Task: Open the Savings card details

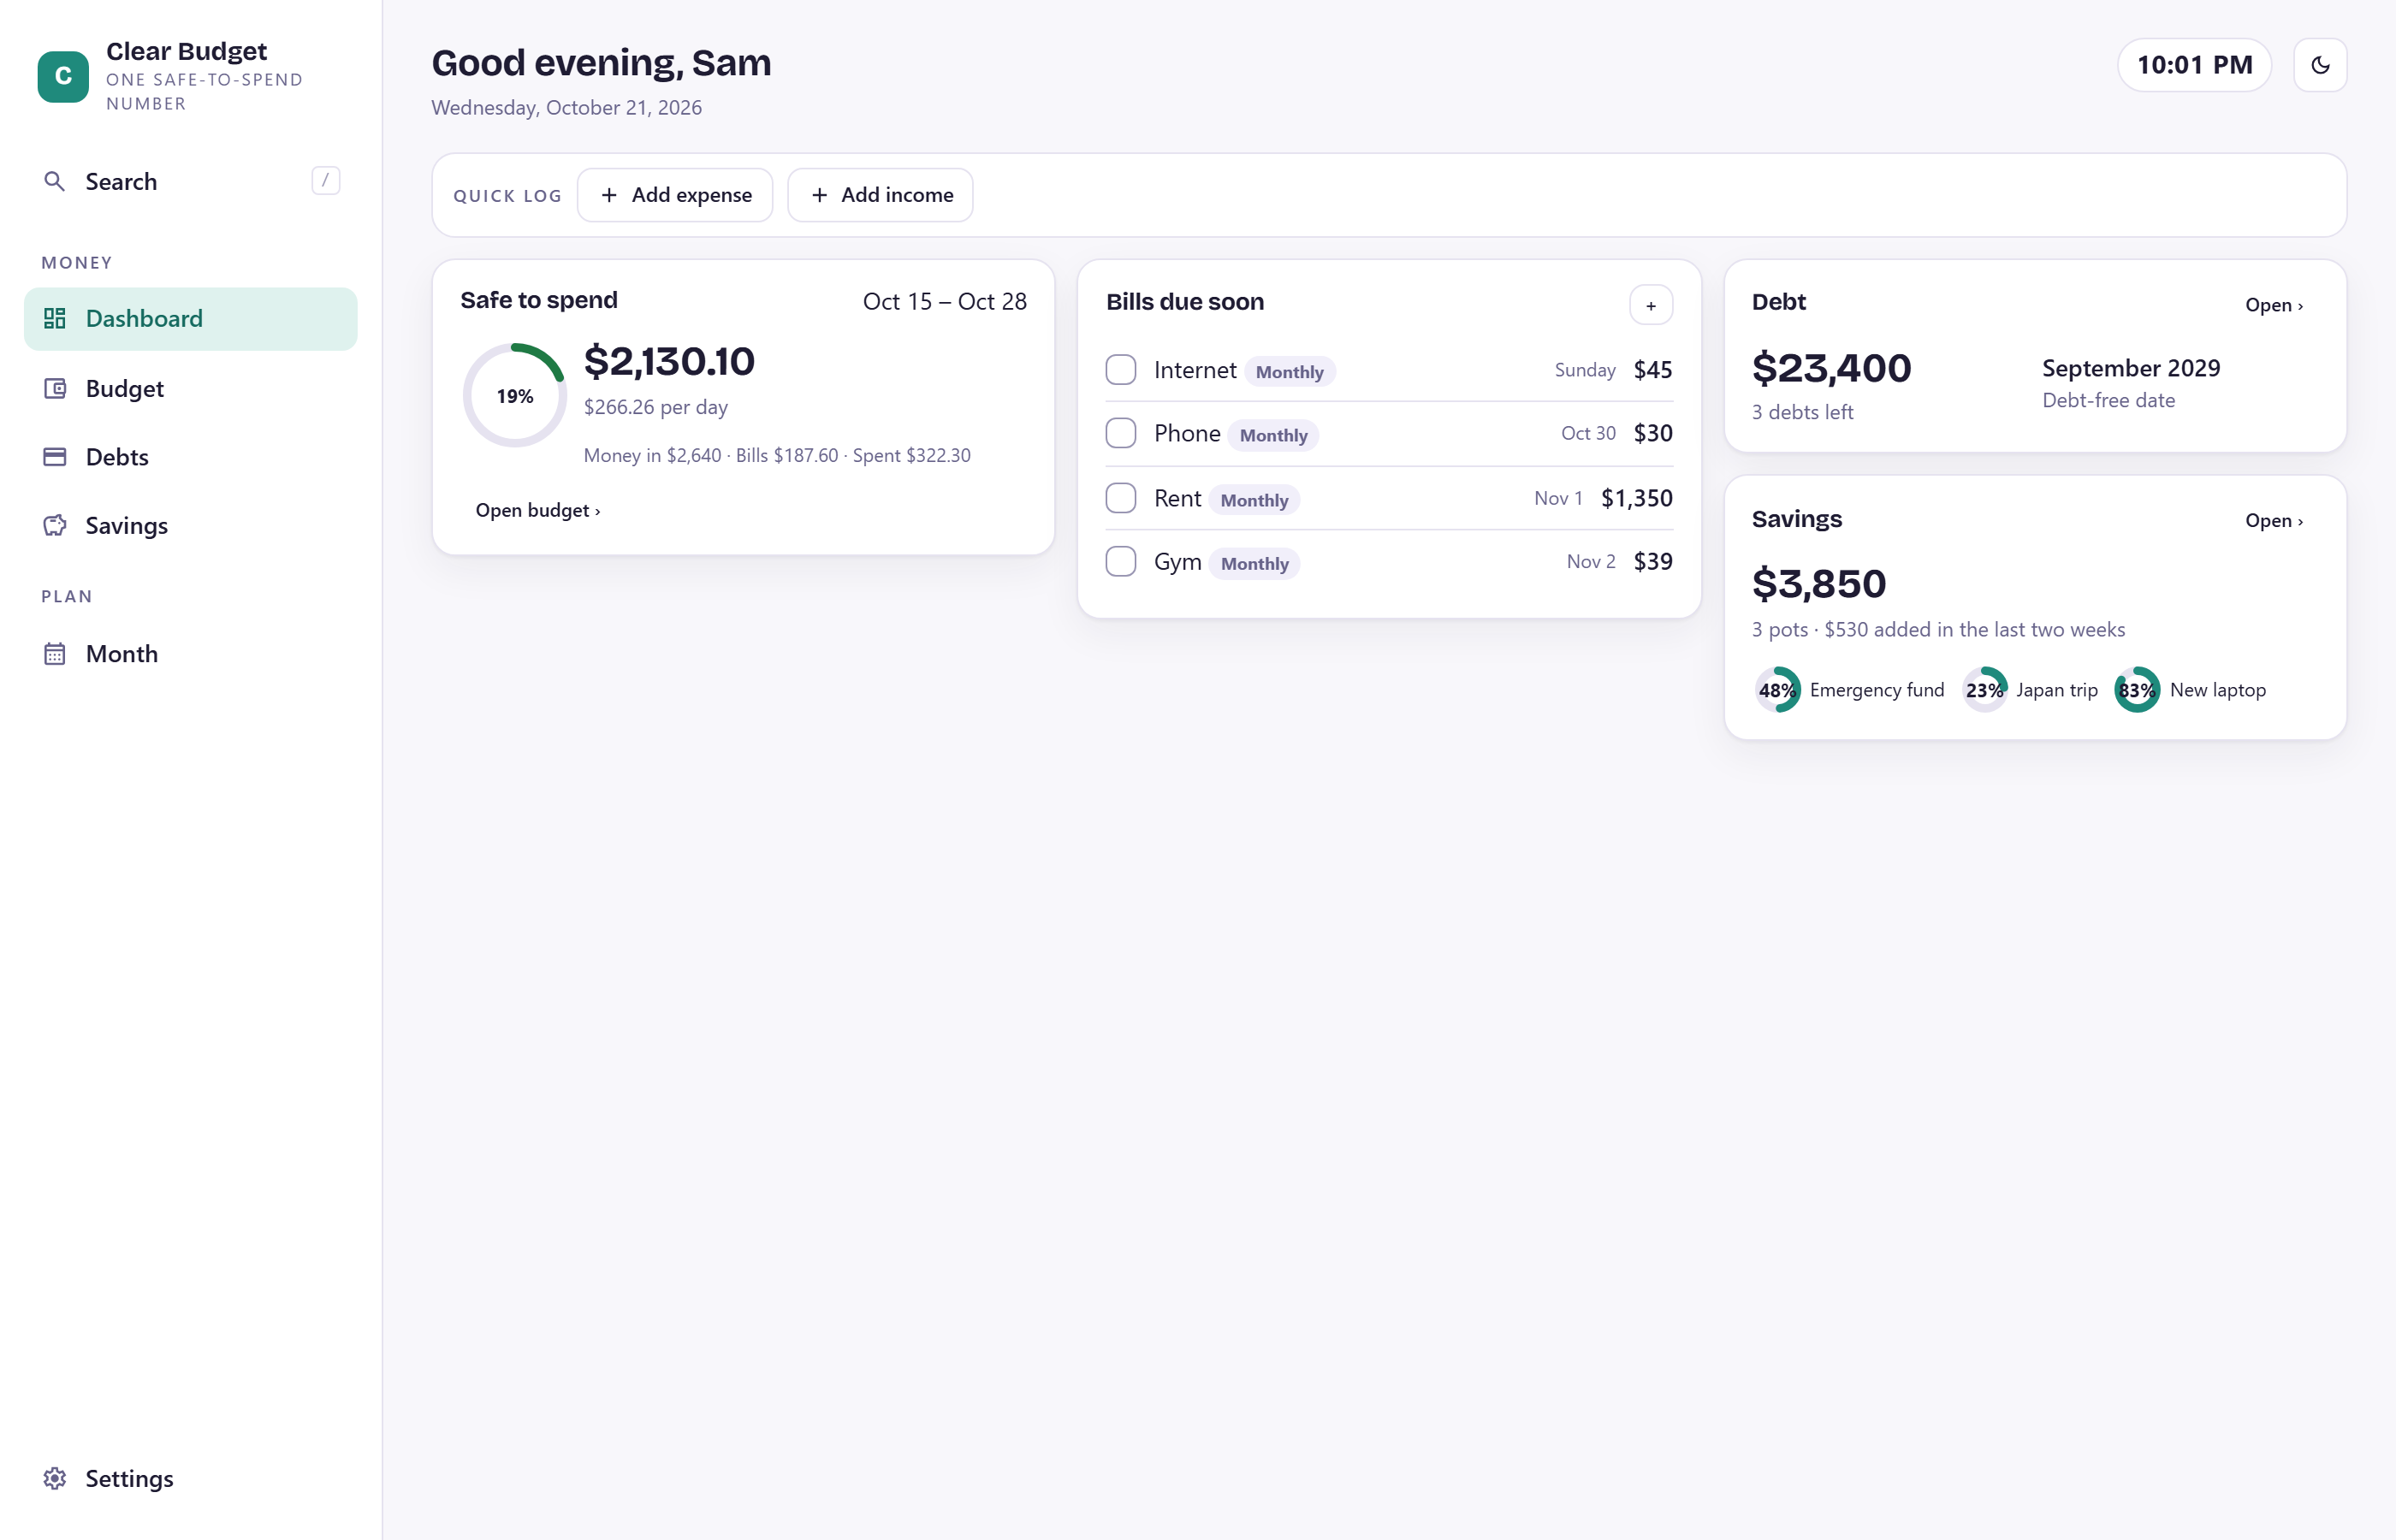Action: click(x=2274, y=521)
